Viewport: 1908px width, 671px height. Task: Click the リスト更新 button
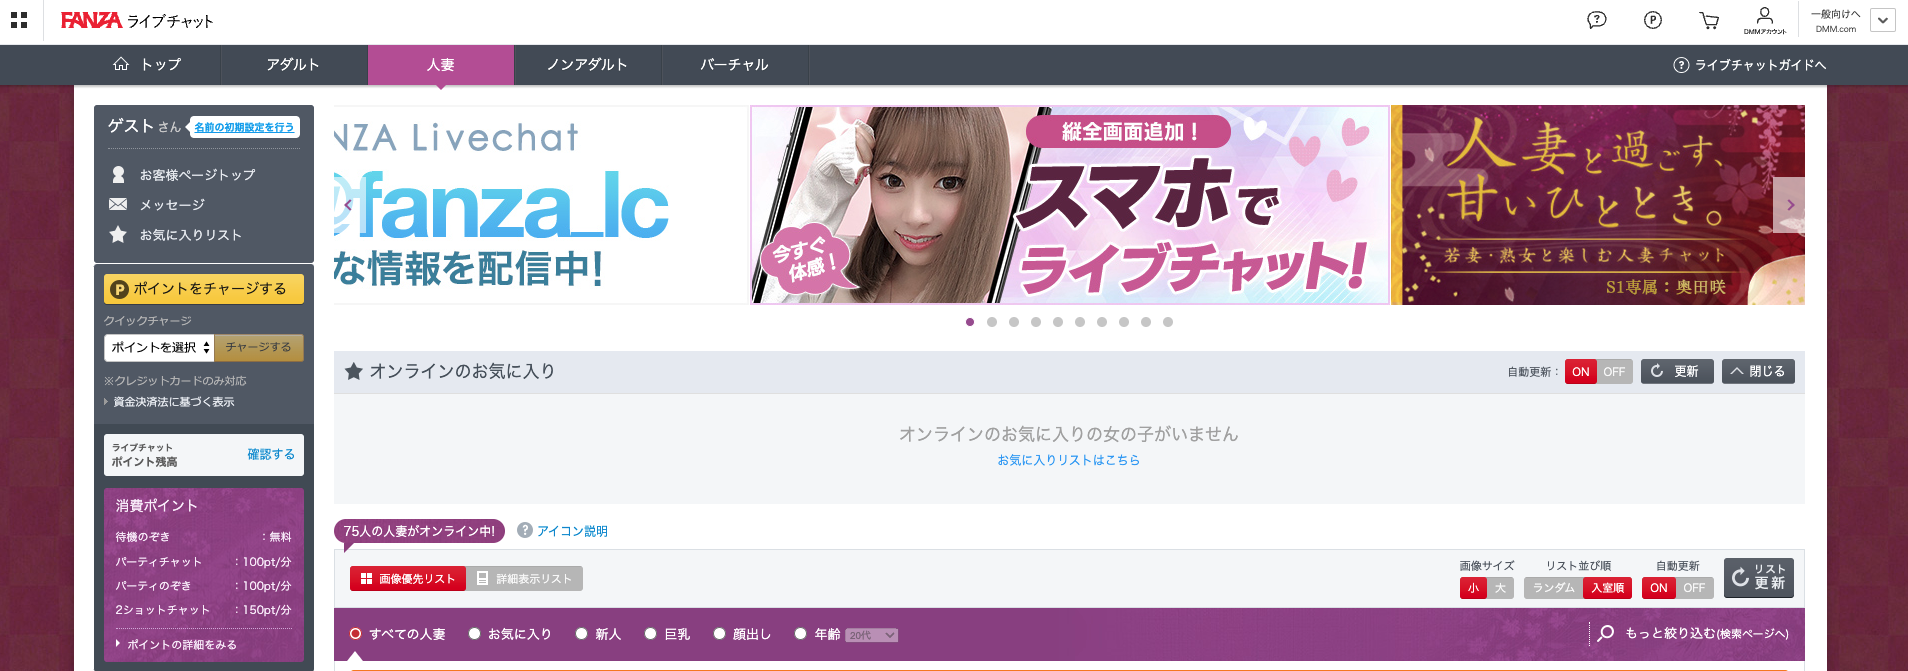[x=1759, y=578]
